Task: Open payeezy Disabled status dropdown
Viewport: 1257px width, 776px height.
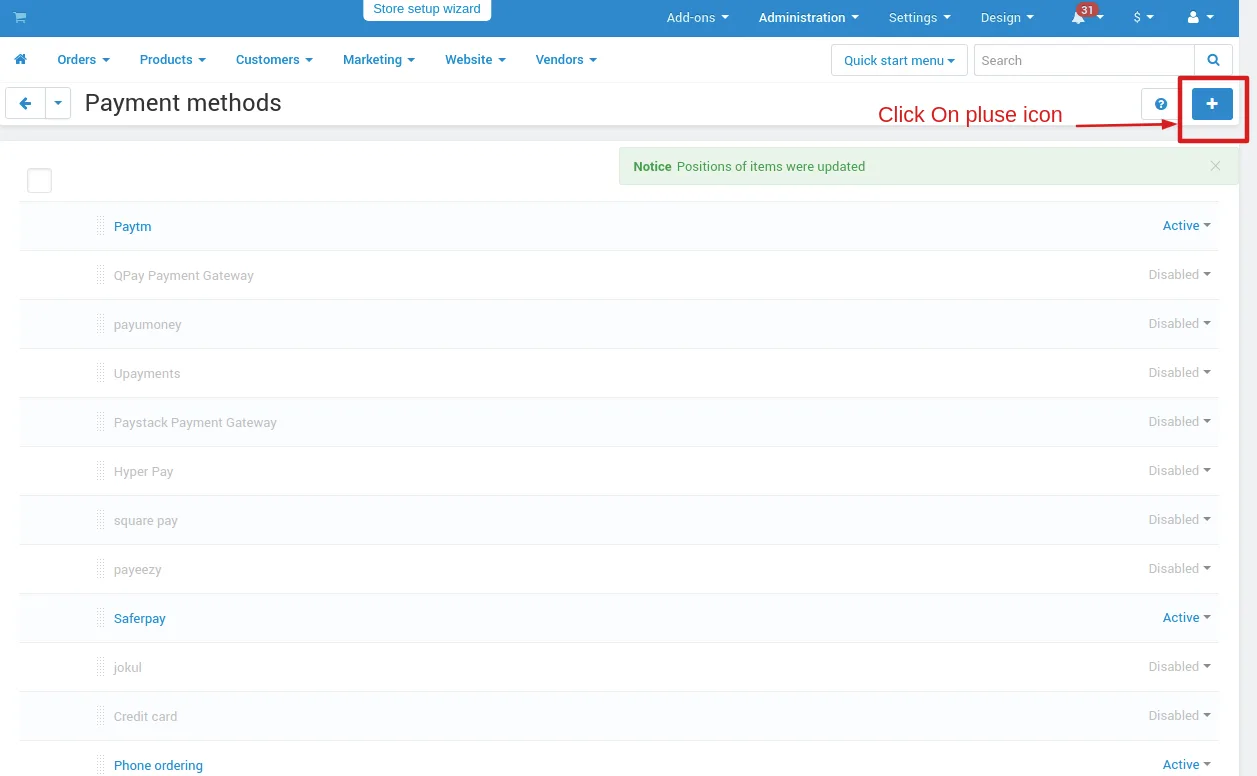Action: (1179, 569)
